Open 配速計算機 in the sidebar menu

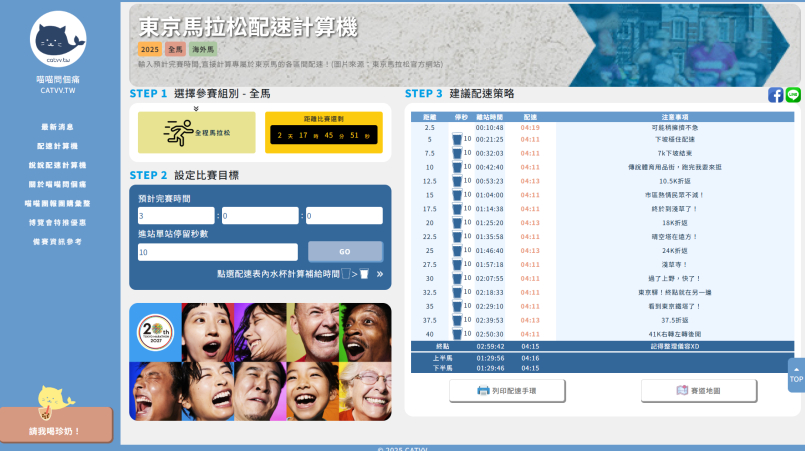click(x=57, y=145)
